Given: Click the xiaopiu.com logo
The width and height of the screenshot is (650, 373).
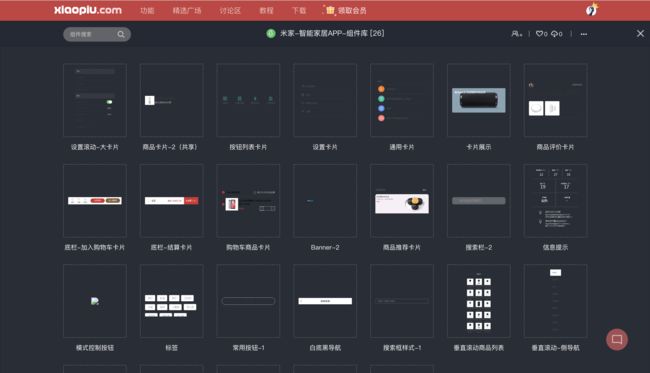Looking at the screenshot, I should tap(88, 10).
